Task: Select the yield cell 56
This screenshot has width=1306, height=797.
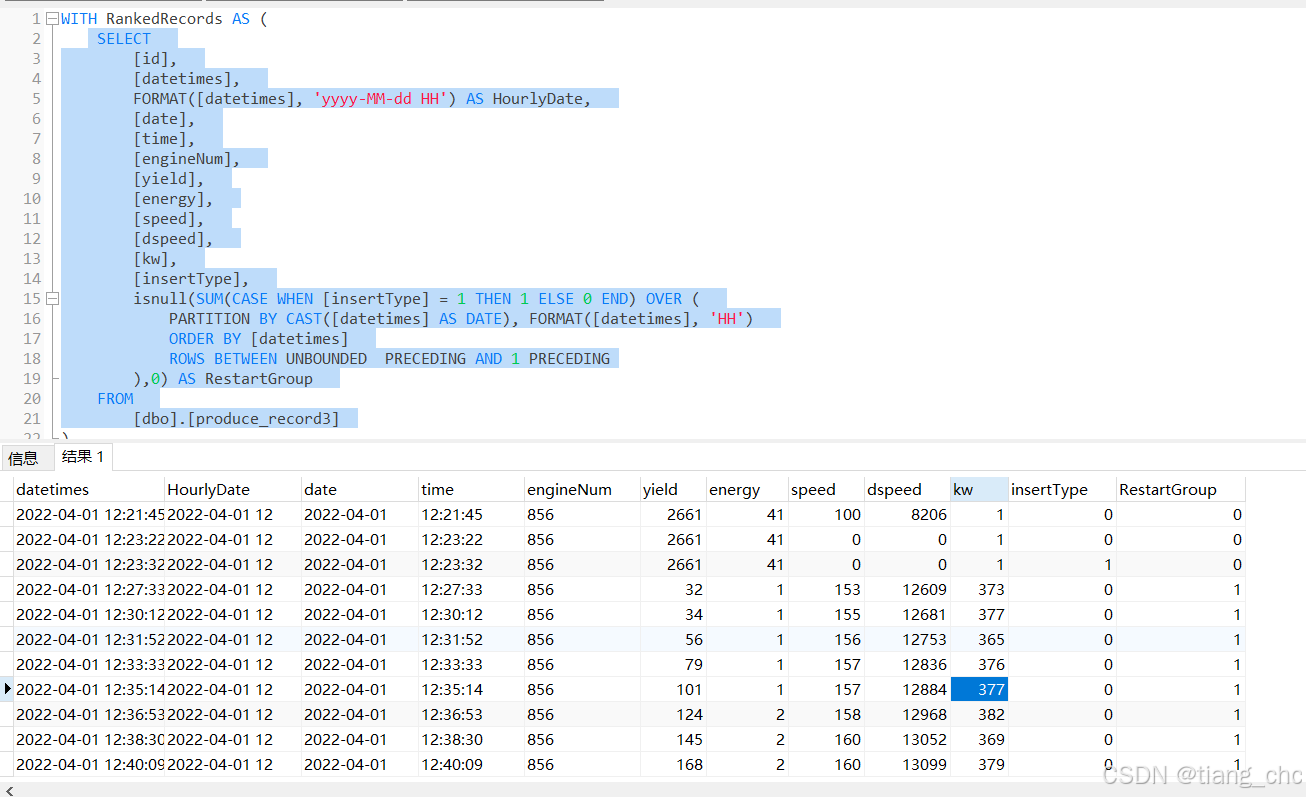Action: click(x=673, y=639)
